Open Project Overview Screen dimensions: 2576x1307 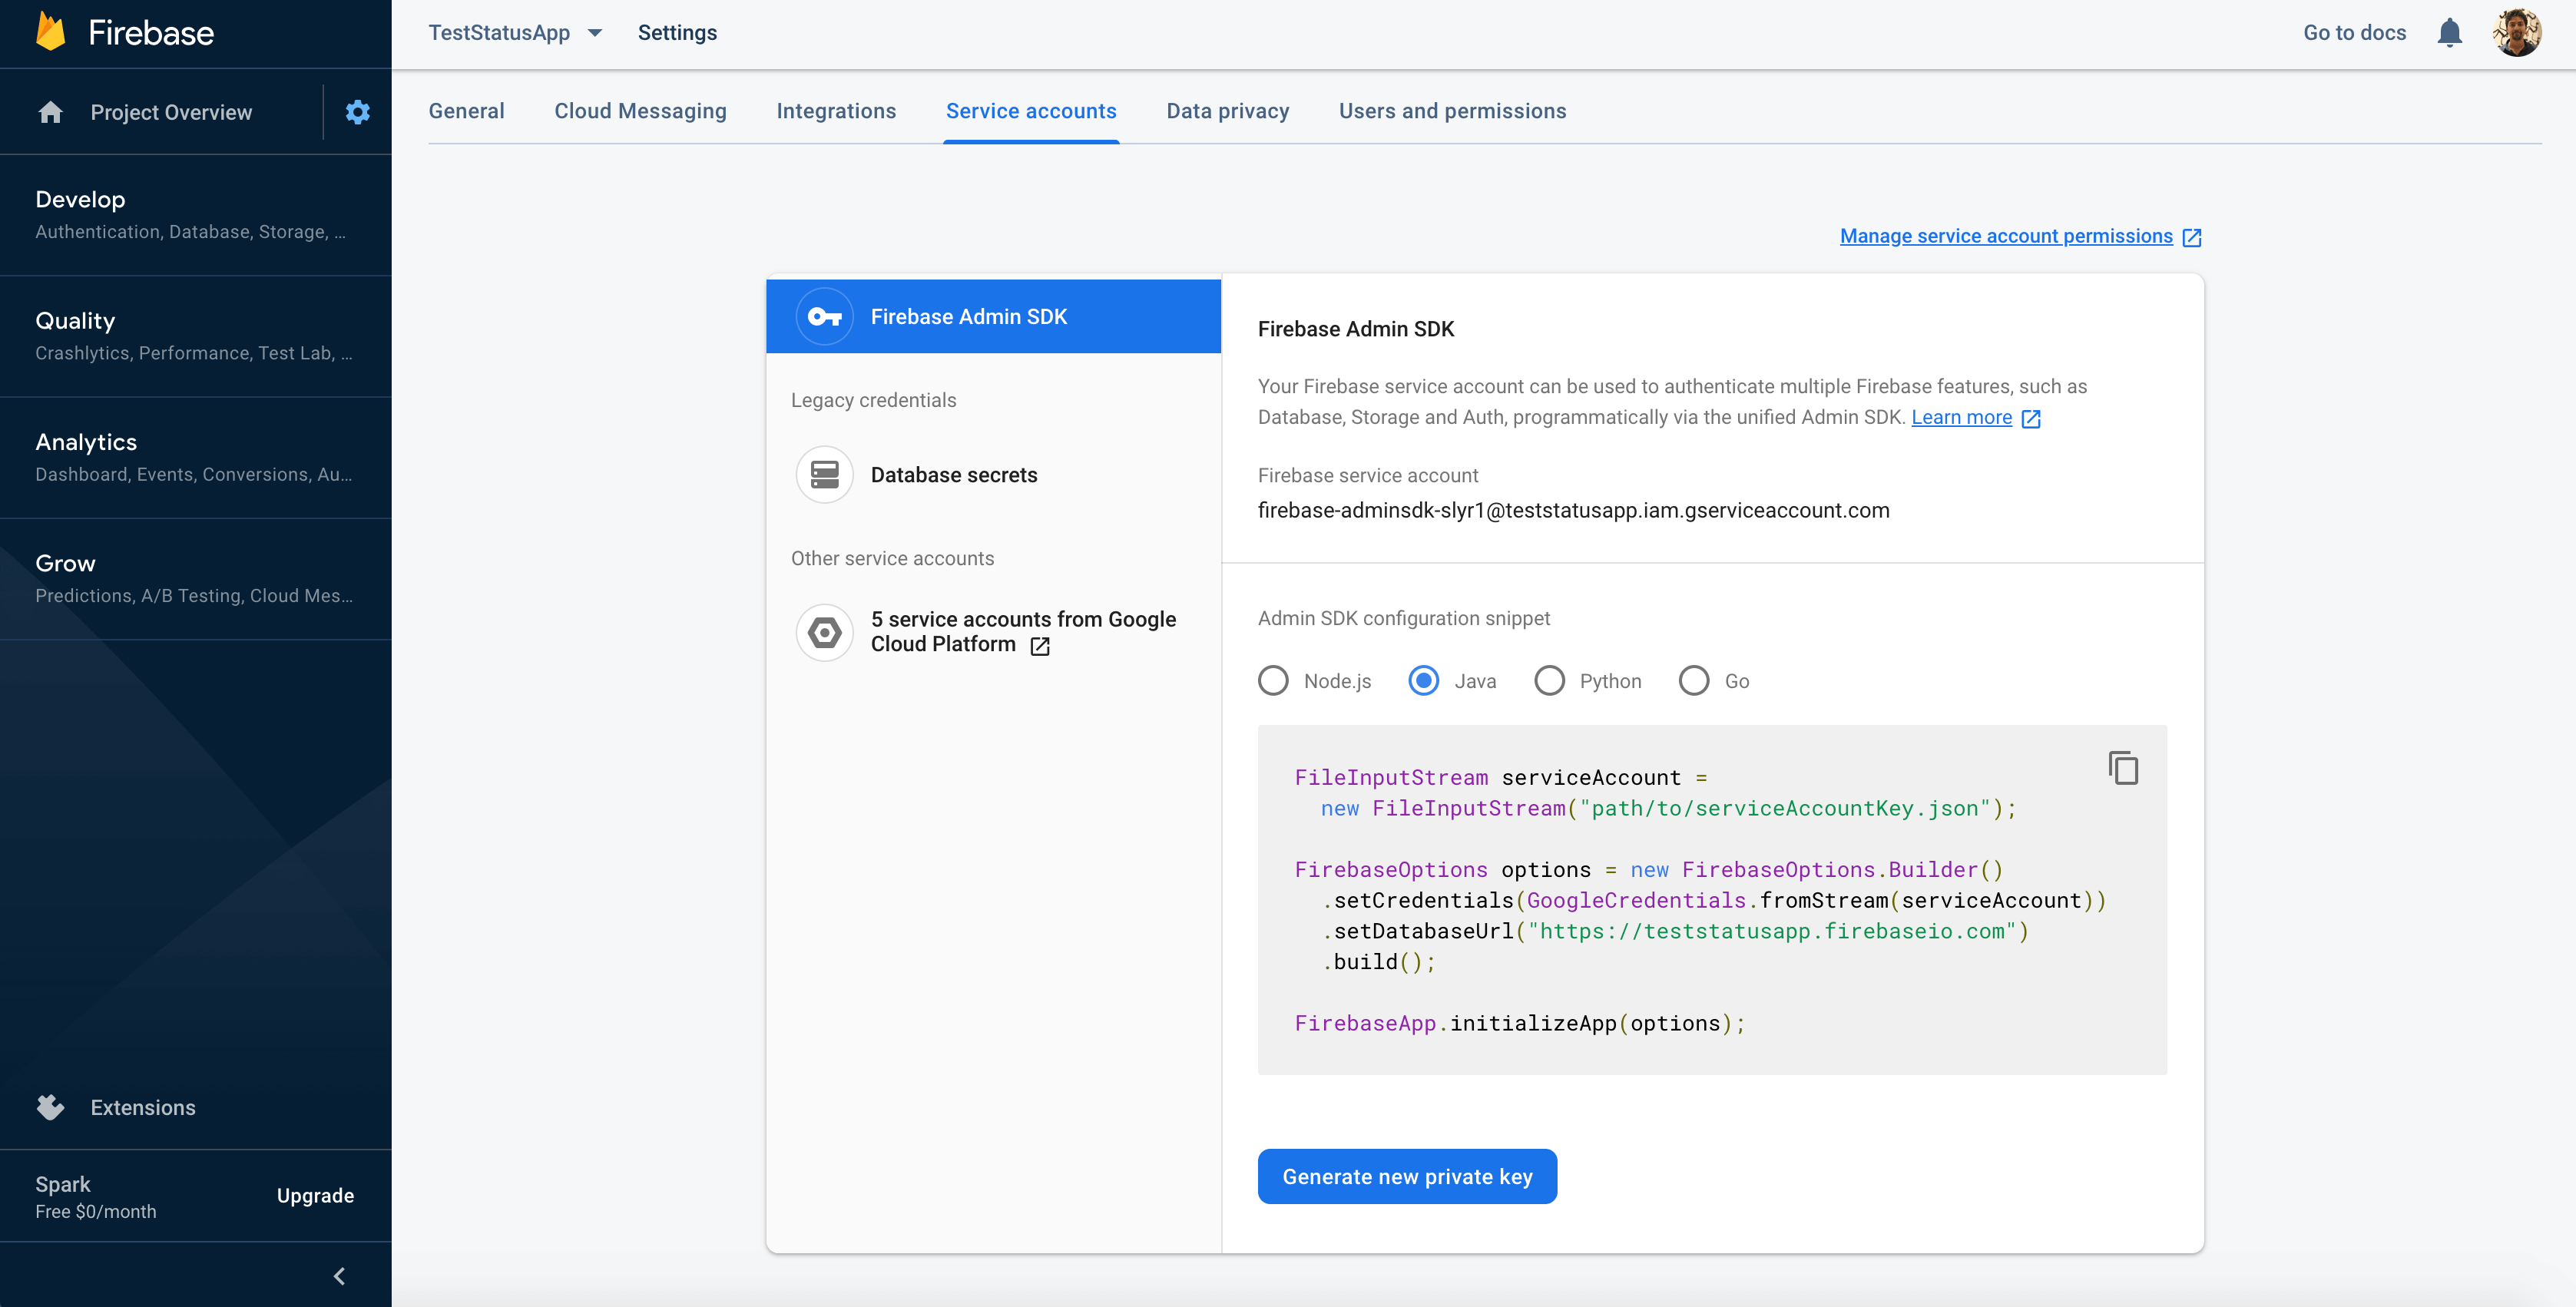pos(171,112)
